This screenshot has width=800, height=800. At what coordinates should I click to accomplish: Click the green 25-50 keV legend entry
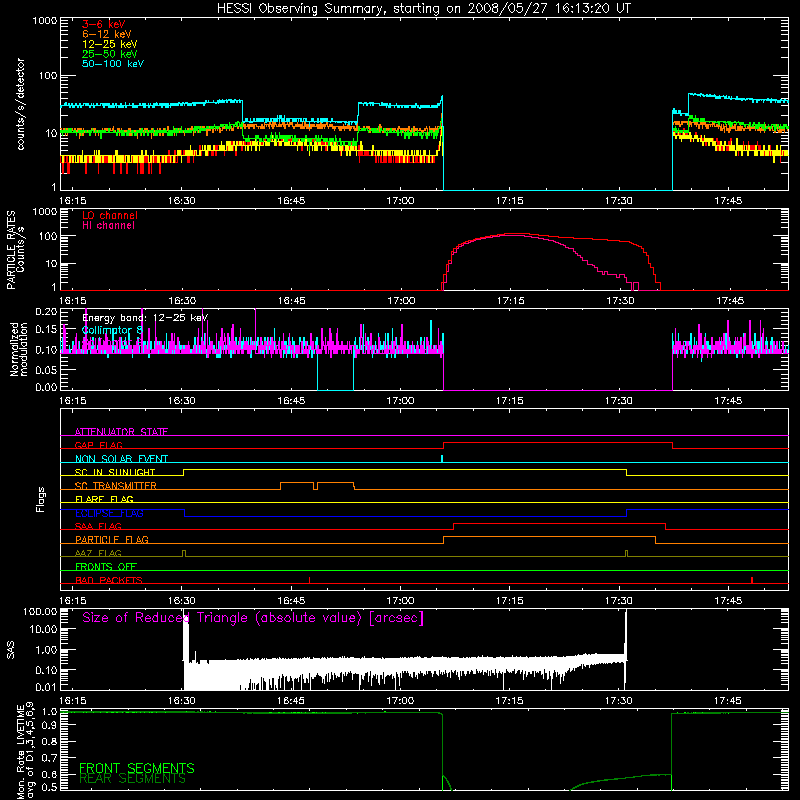coord(110,54)
